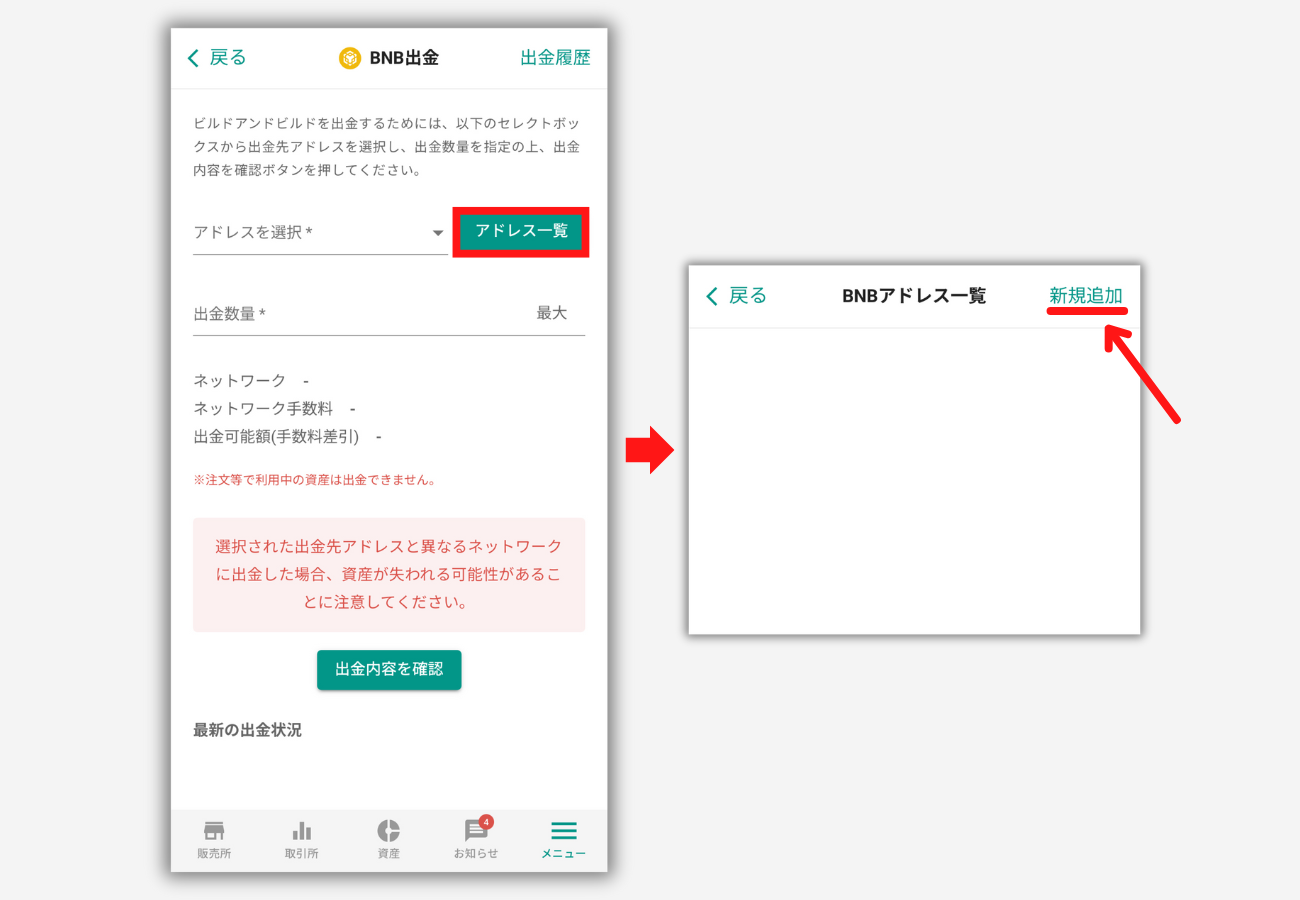Click the pink network warning notice box

coord(389,575)
